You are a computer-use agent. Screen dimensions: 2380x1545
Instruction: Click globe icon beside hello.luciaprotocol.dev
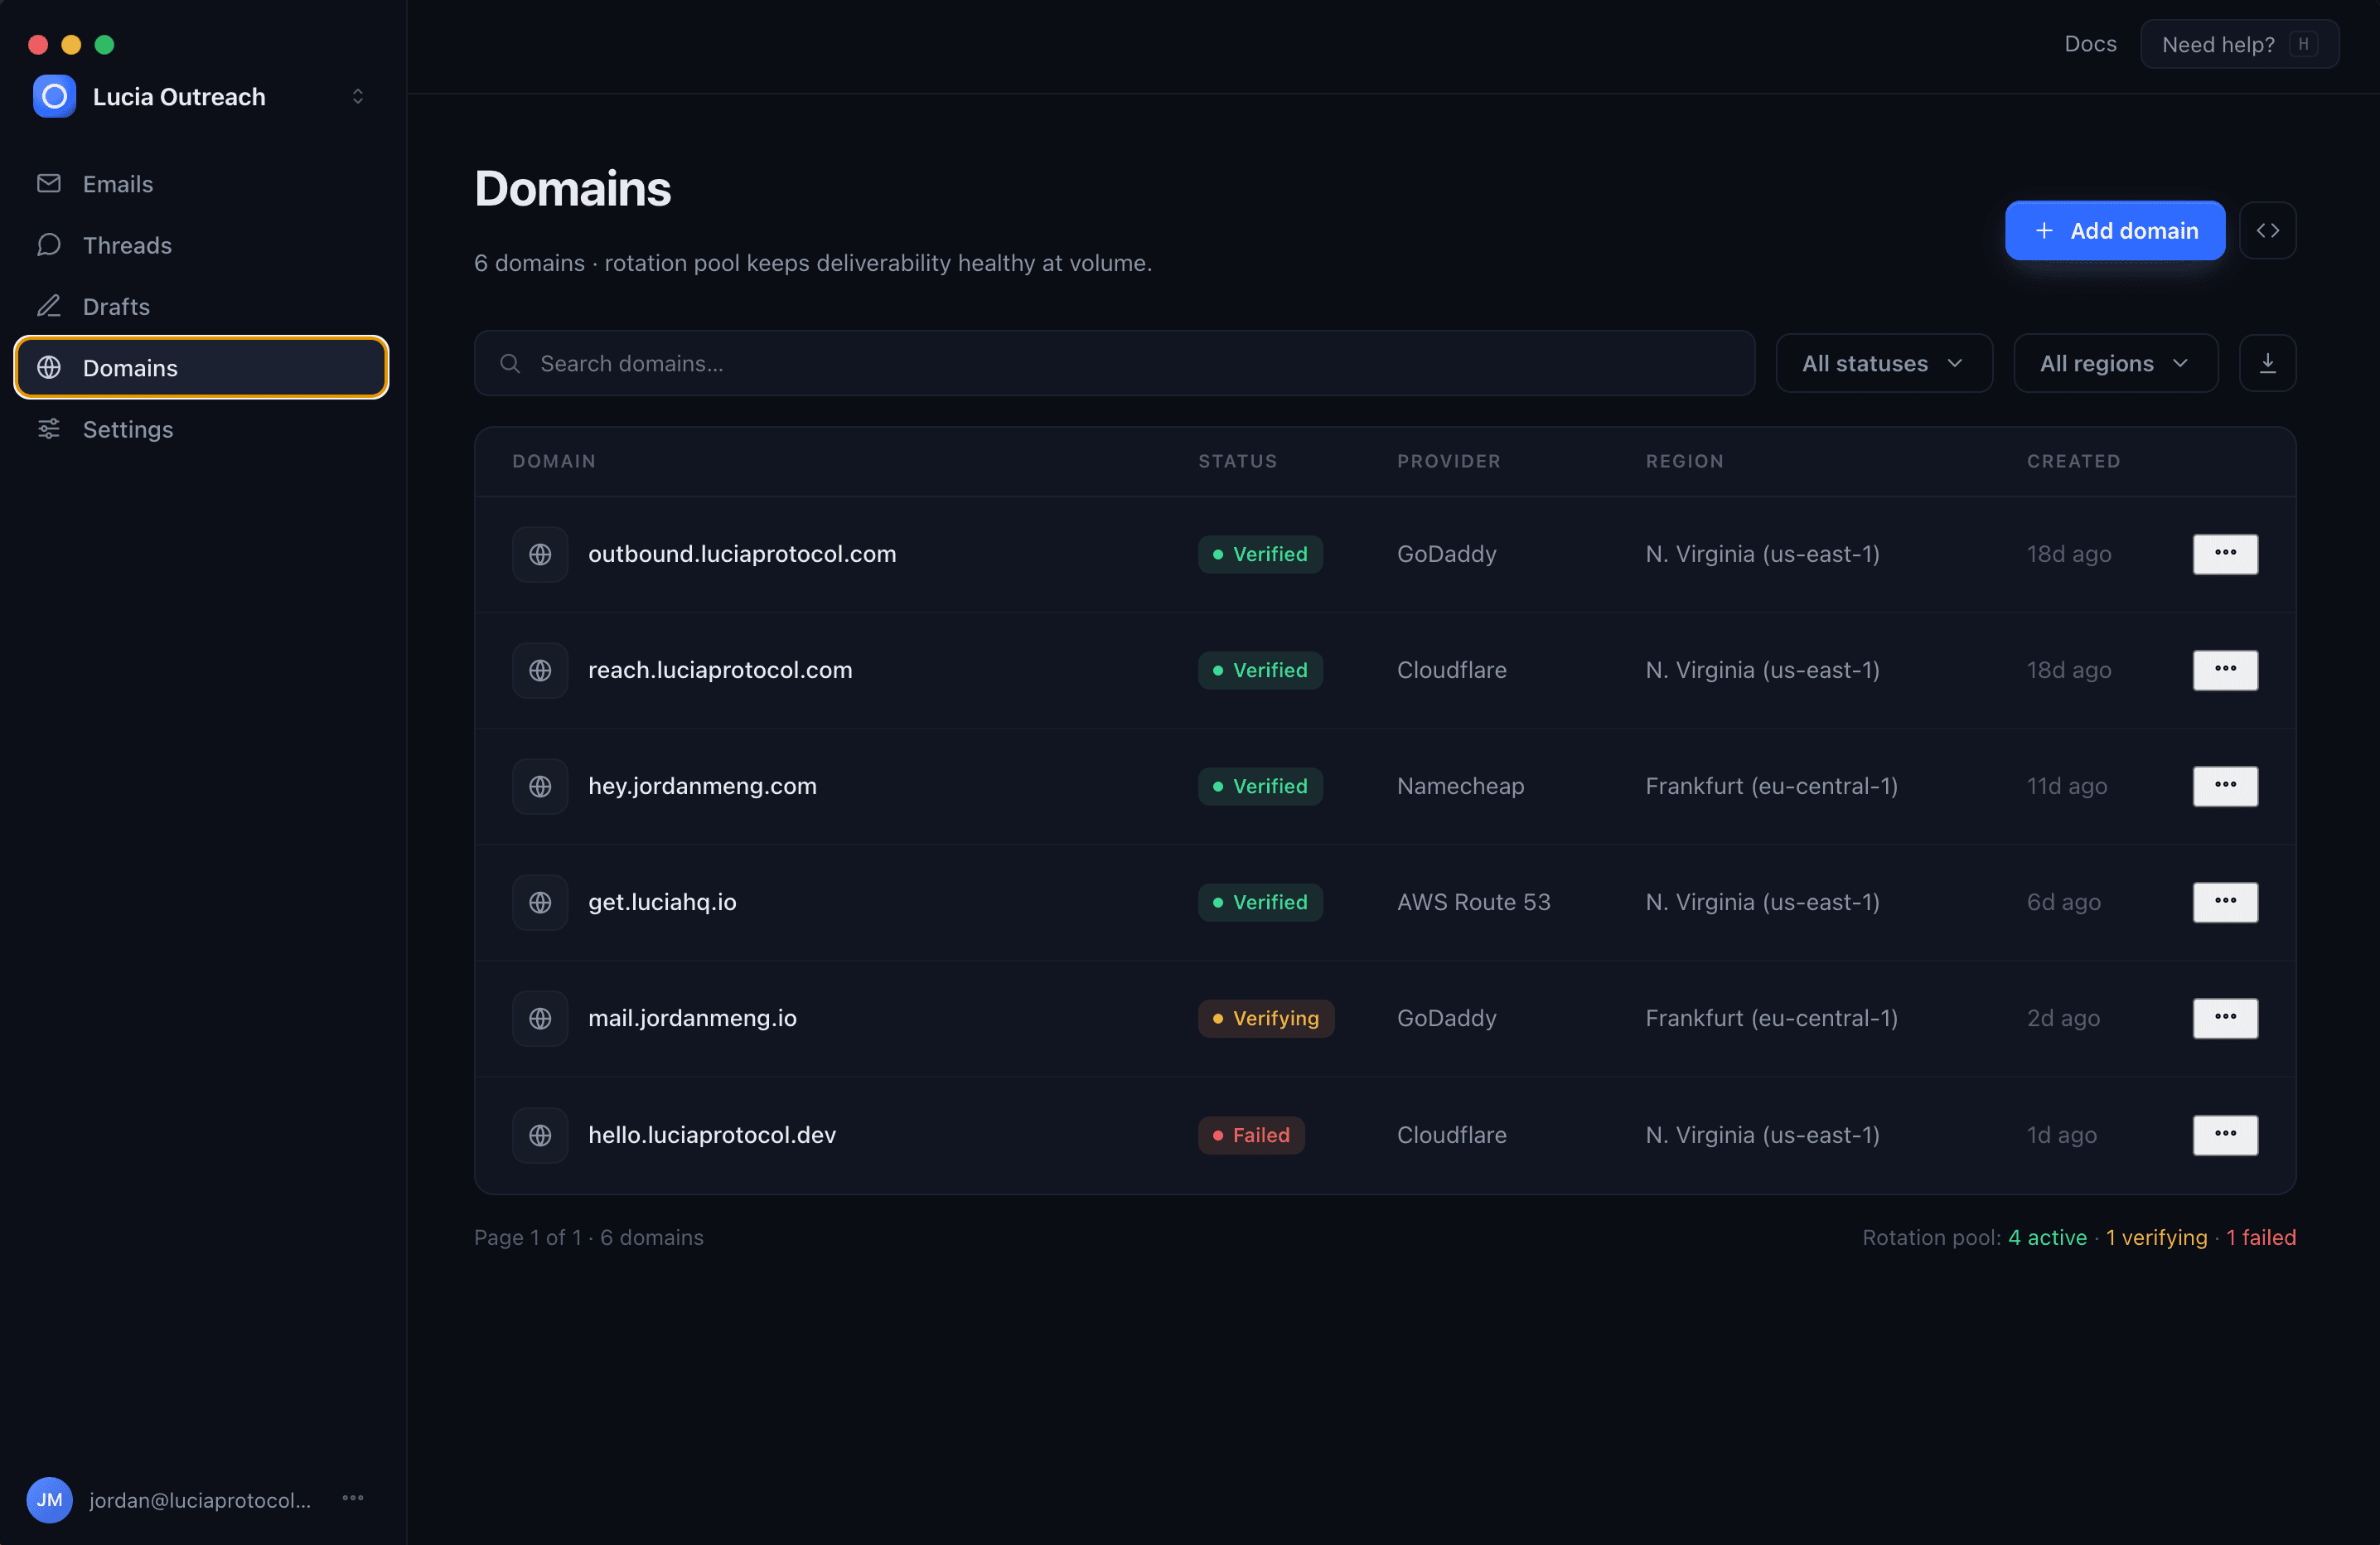click(x=540, y=1135)
